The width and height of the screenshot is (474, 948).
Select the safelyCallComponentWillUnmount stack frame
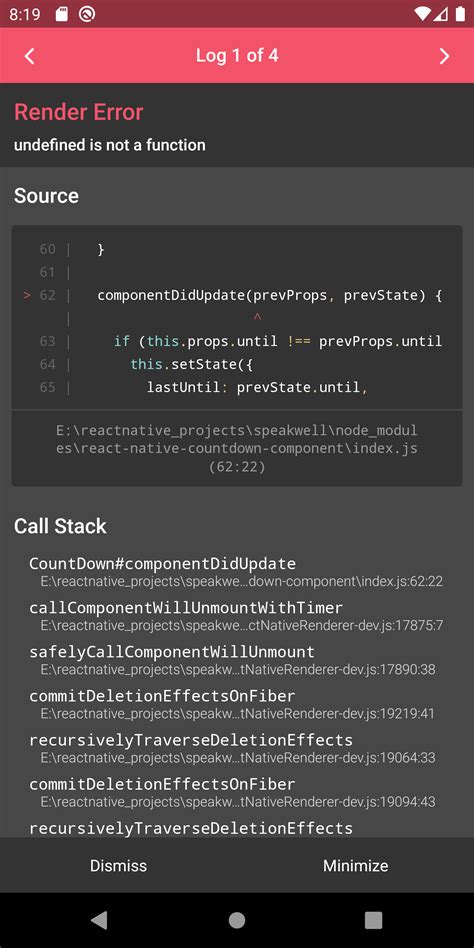pos(237,660)
